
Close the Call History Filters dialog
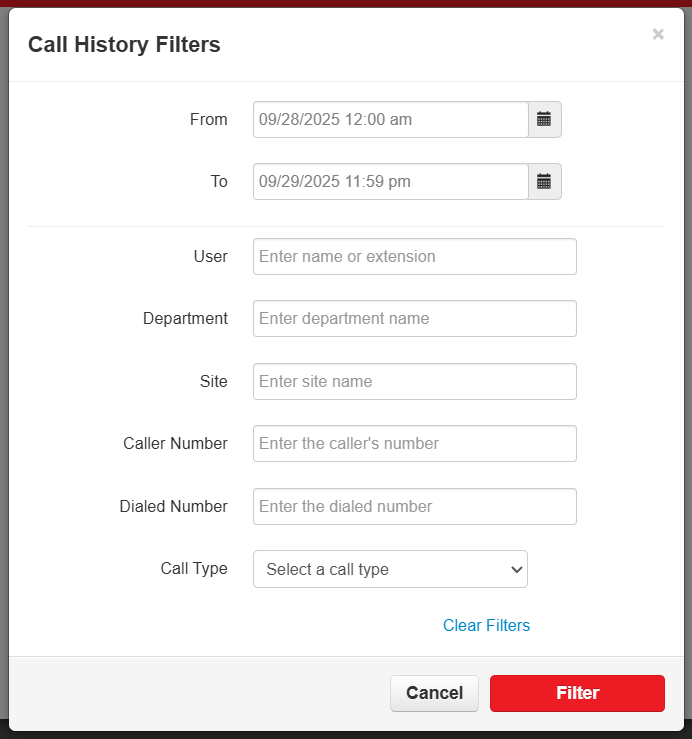(x=658, y=34)
